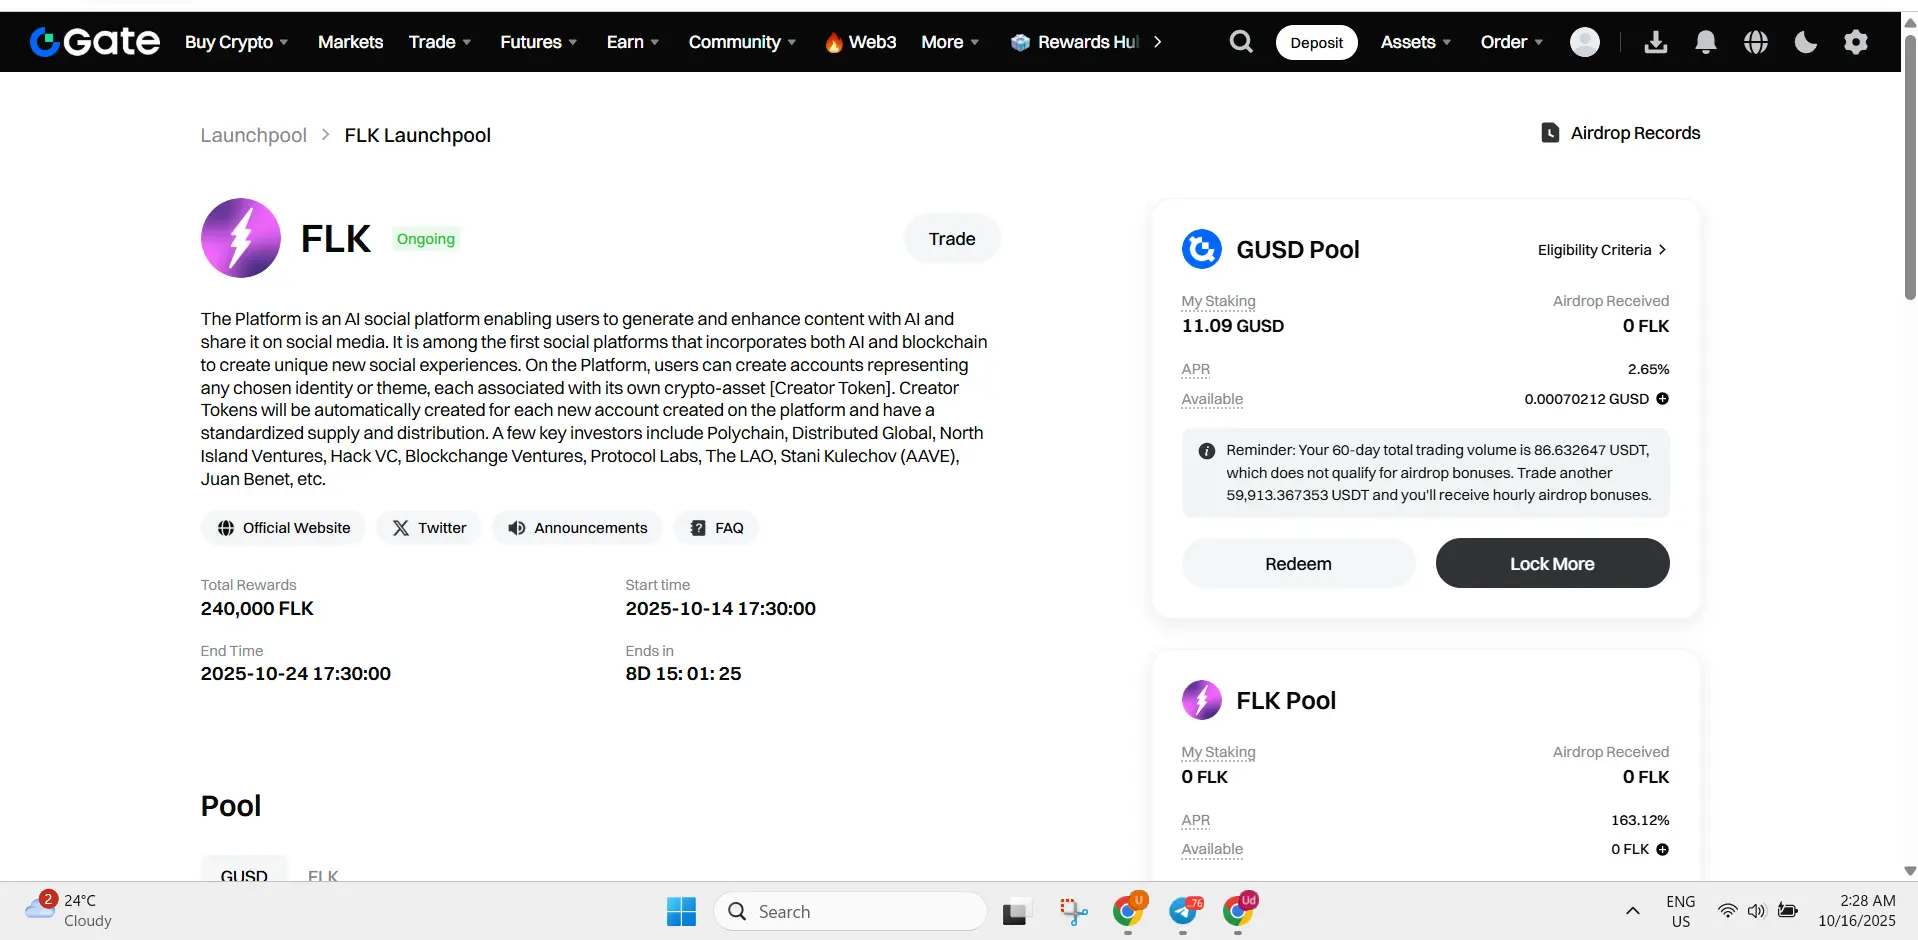Select the GUSD pool tab
This screenshot has height=940, width=1918.
tap(244, 870)
